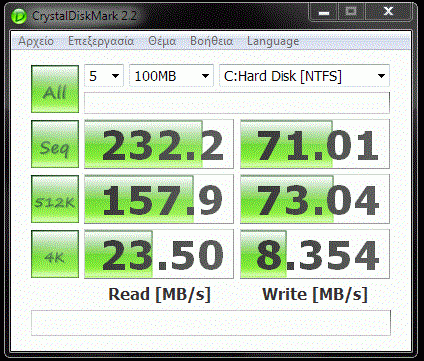The width and height of the screenshot is (424, 361).
Task: Click the Write [MB/s] column label
Action: [315, 294]
